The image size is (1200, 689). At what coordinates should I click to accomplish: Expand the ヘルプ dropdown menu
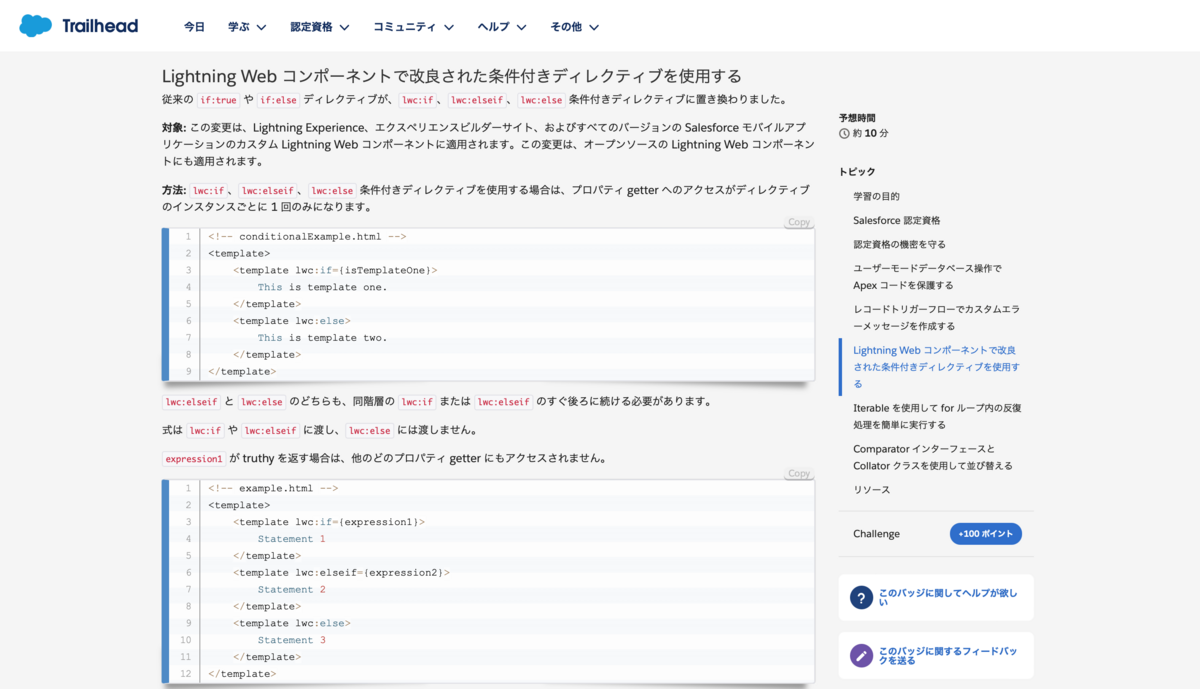[x=502, y=27]
